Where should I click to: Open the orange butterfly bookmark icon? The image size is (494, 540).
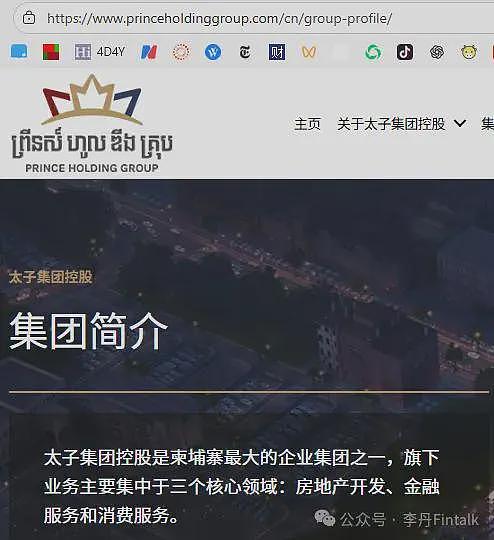tap(309, 52)
